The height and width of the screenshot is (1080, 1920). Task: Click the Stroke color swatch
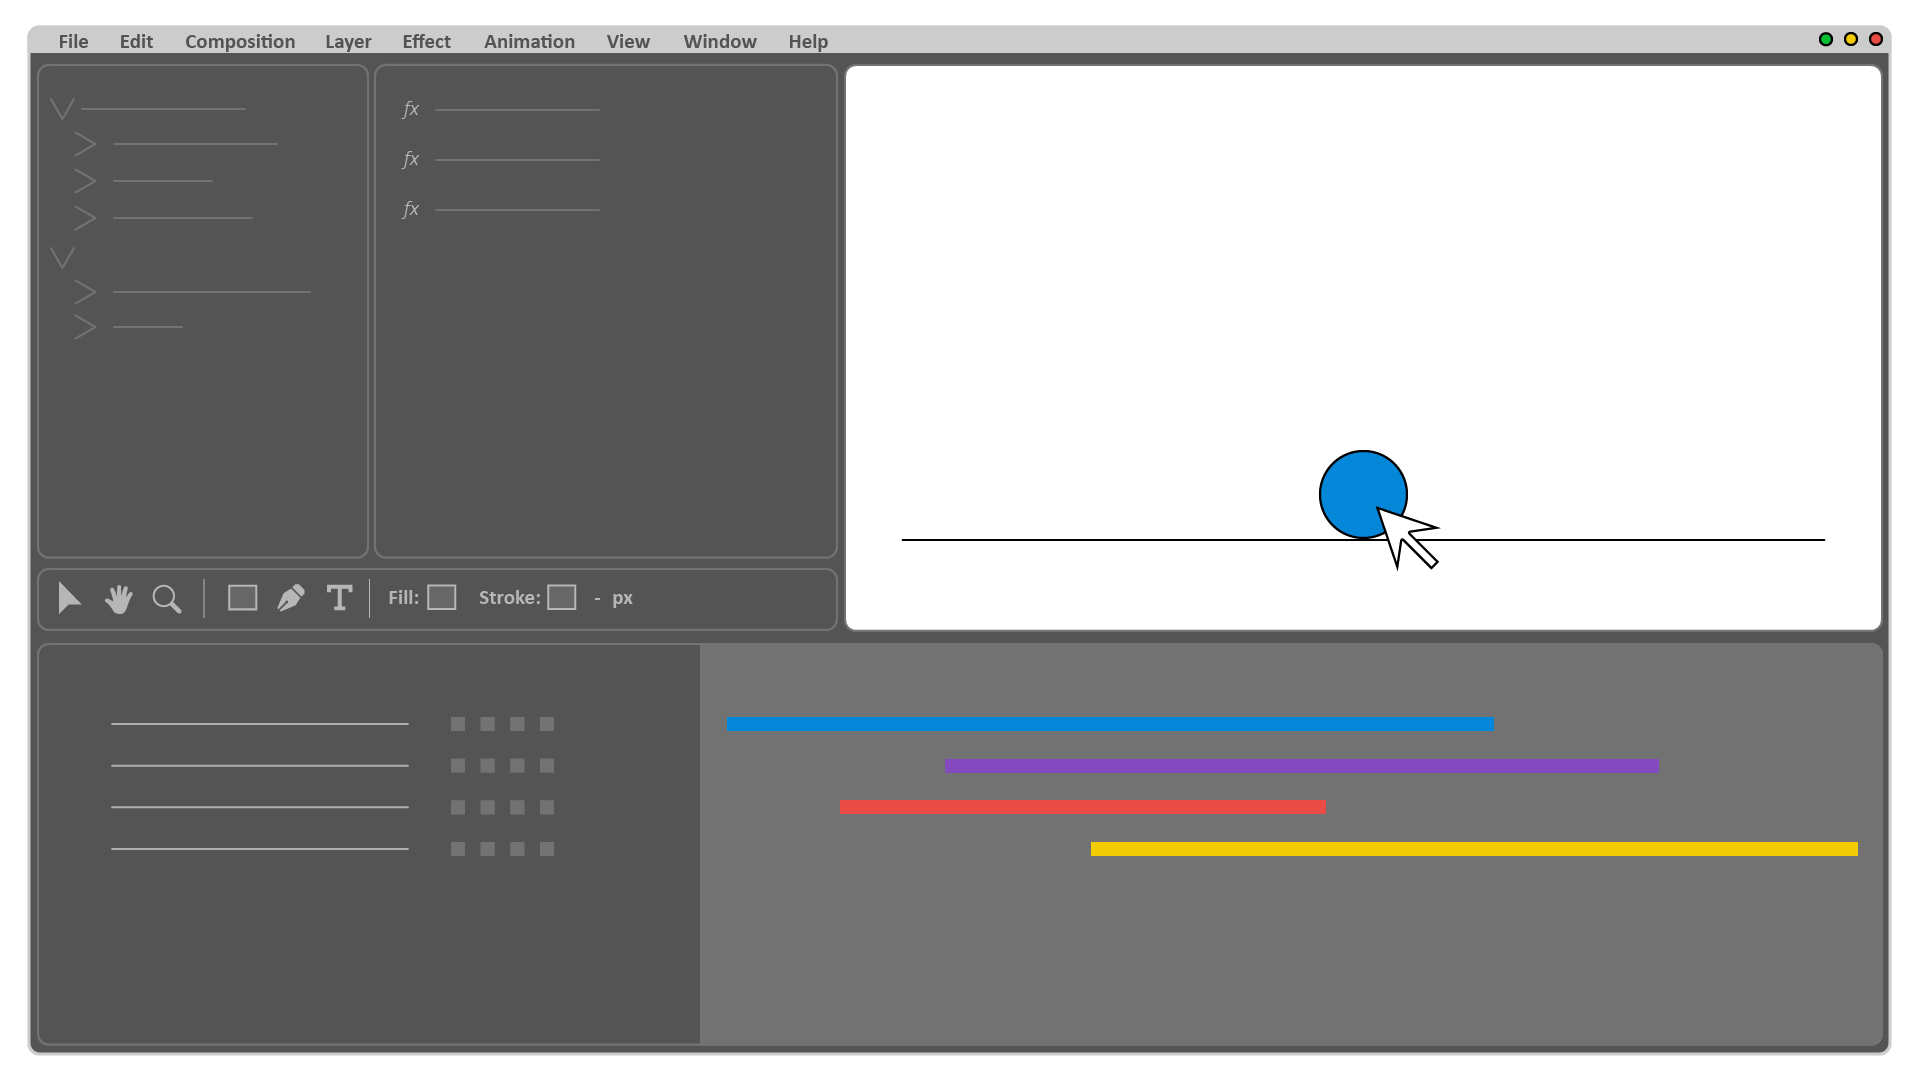562,598
